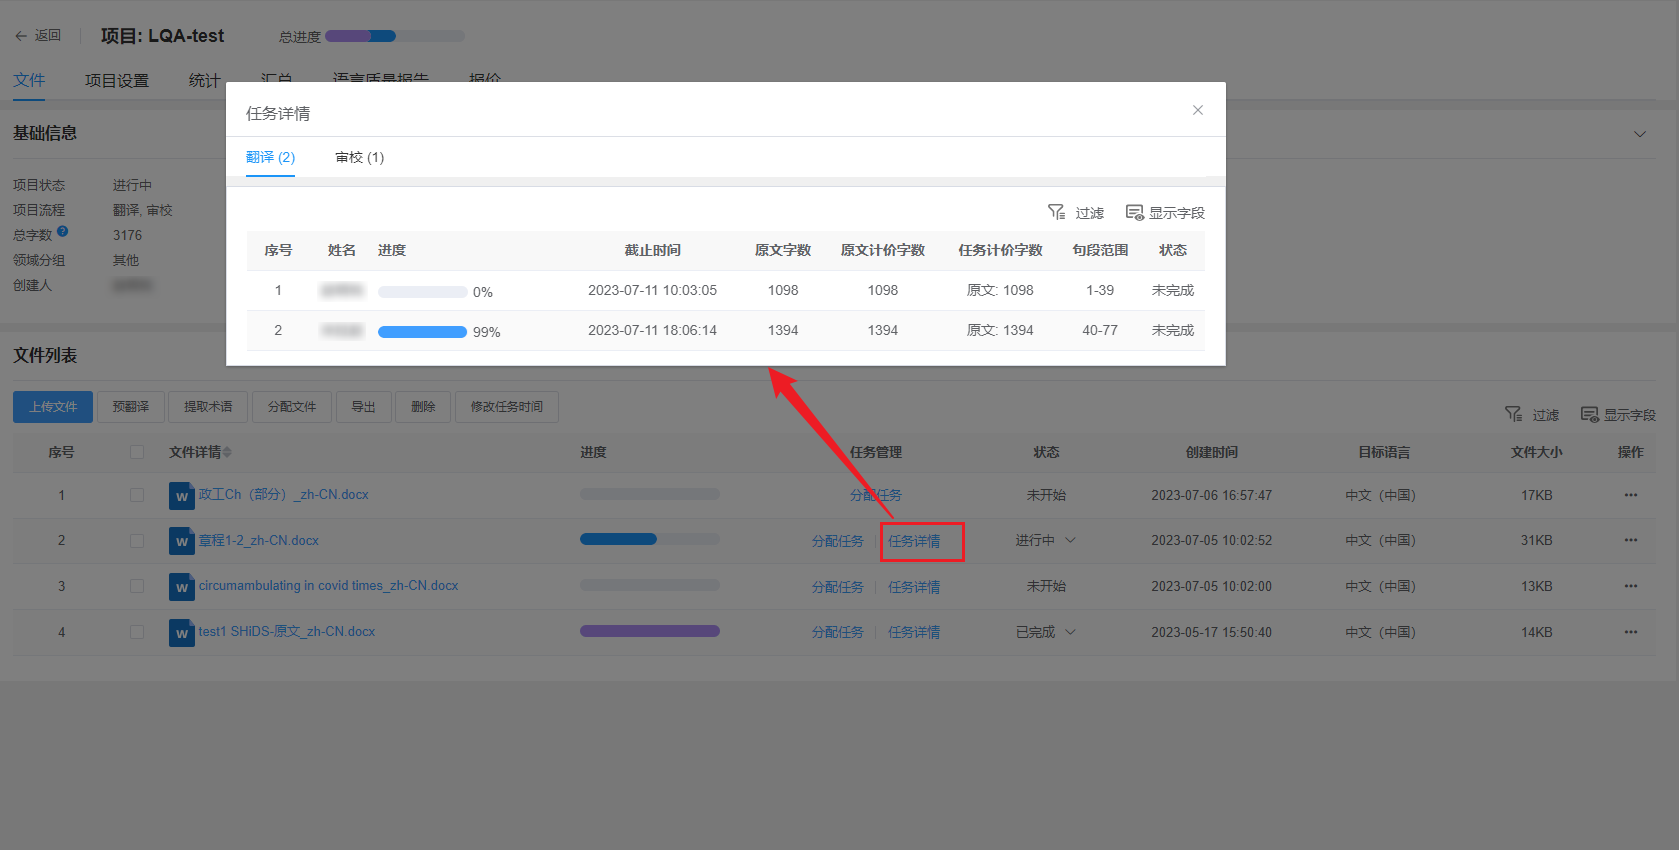The width and height of the screenshot is (1679, 850).
Task: Click the back arrow icon
Action: point(21,36)
